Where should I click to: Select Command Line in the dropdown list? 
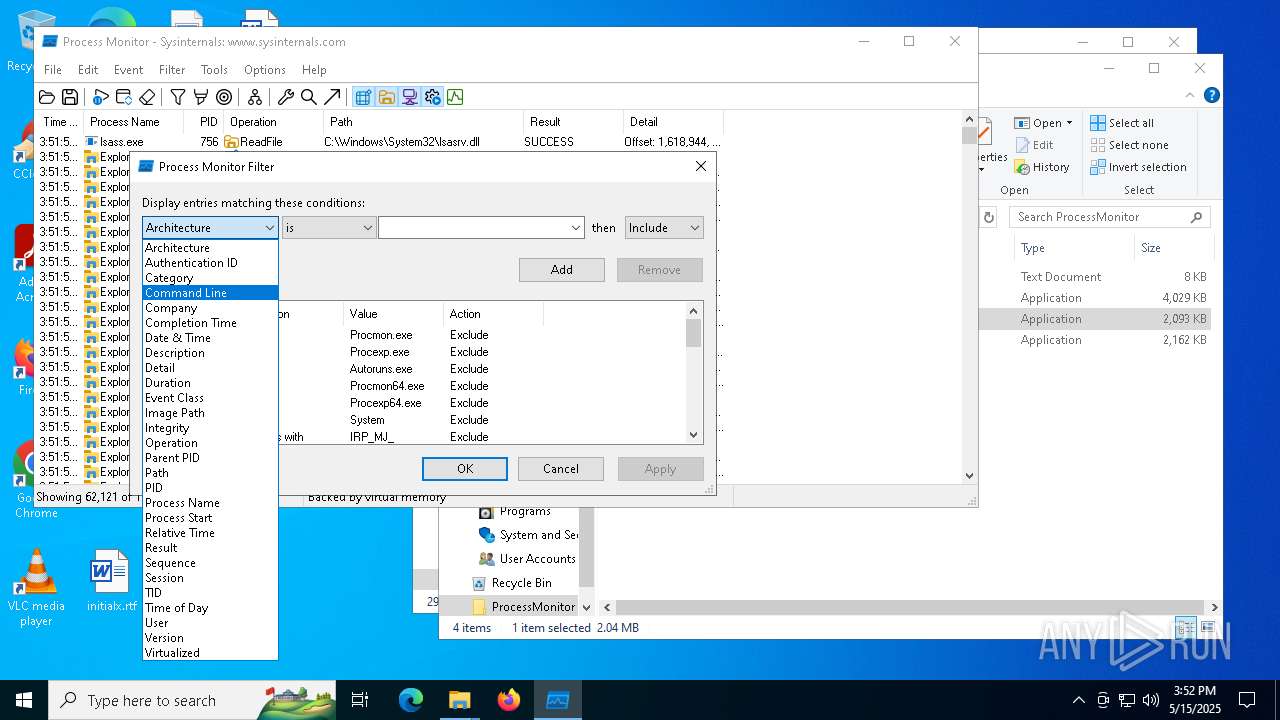210,293
